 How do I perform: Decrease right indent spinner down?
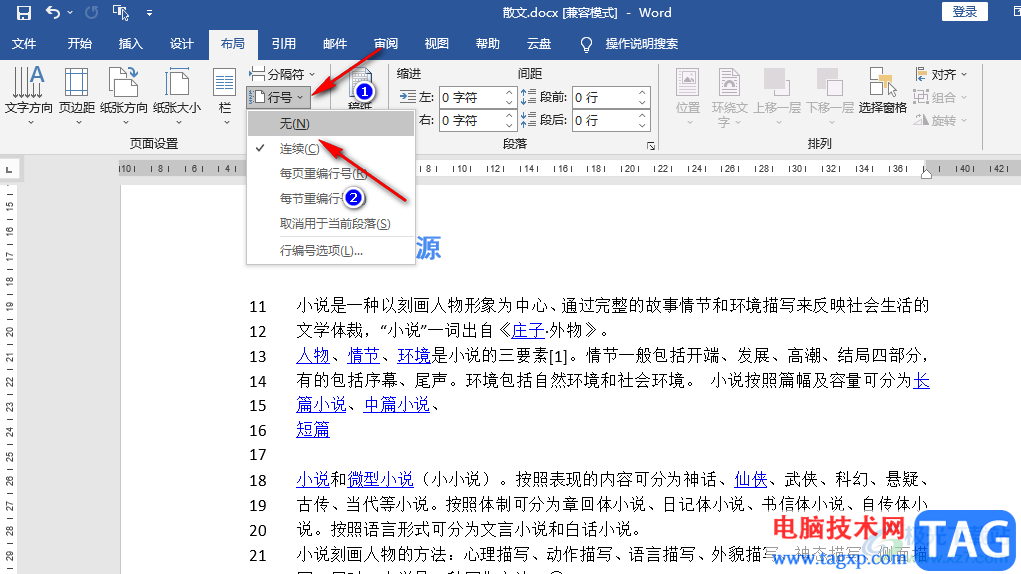[509, 126]
